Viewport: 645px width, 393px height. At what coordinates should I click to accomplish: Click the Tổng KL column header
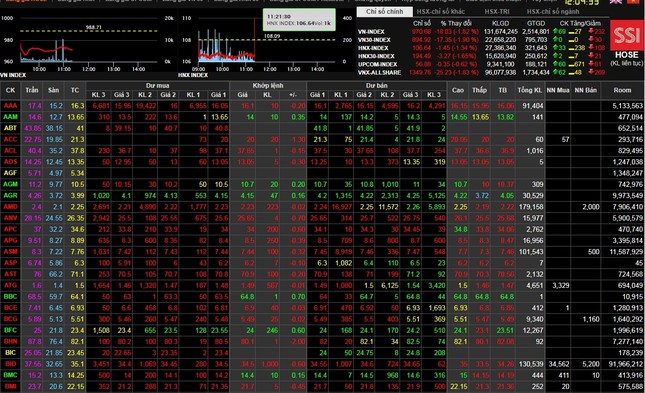530,90
